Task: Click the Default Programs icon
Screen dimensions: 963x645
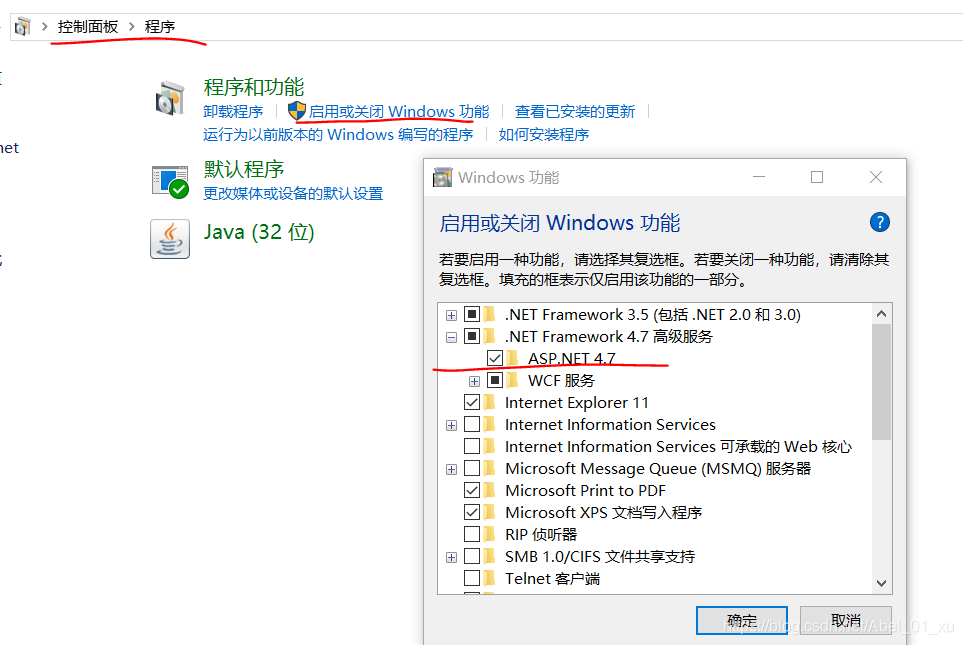Action: pyautogui.click(x=170, y=182)
